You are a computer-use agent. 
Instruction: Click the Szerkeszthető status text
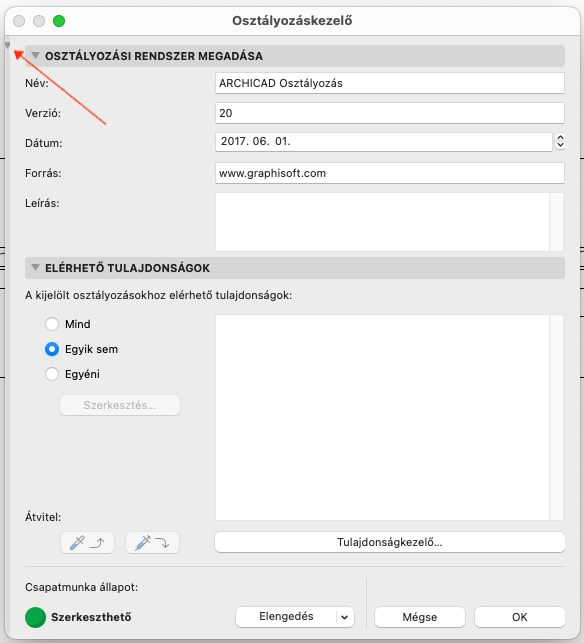91,617
